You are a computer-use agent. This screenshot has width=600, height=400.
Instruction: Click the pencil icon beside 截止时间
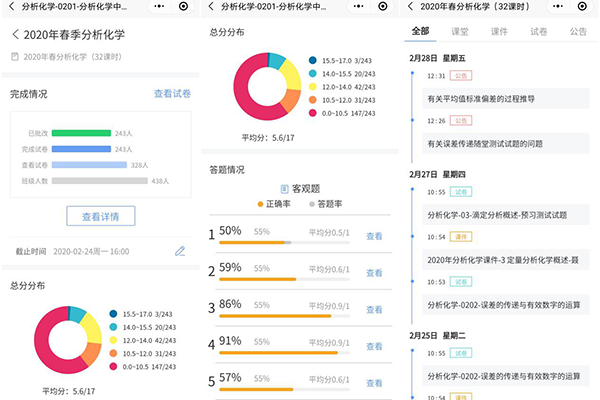click(180, 250)
